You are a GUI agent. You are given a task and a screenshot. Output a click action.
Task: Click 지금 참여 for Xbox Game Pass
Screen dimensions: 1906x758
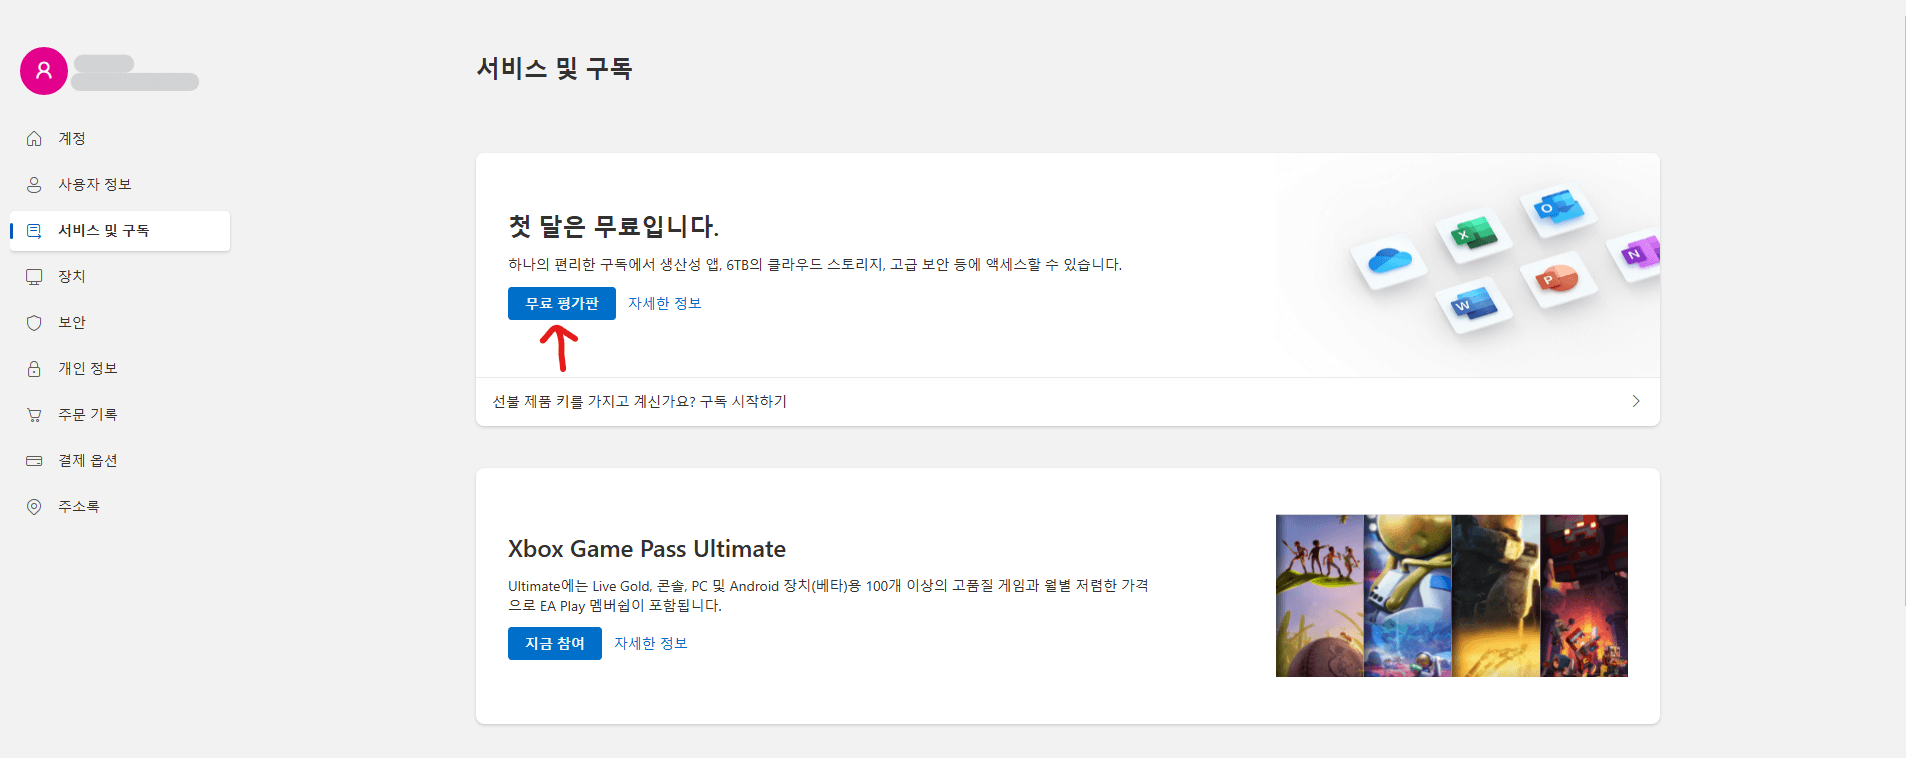(x=555, y=644)
